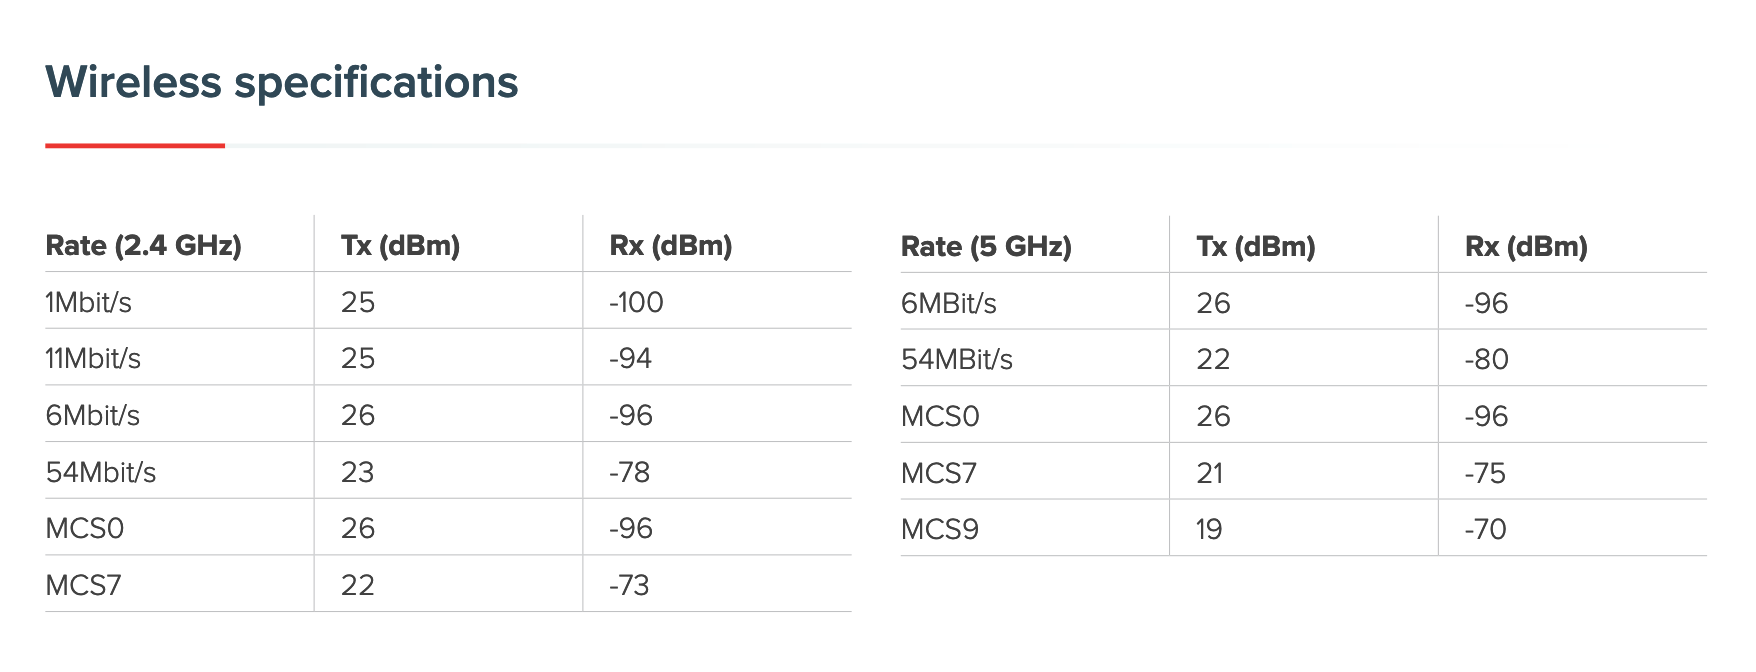The width and height of the screenshot is (1756, 672).
Task: Click the Wireless specifications heading
Action: [x=282, y=83]
